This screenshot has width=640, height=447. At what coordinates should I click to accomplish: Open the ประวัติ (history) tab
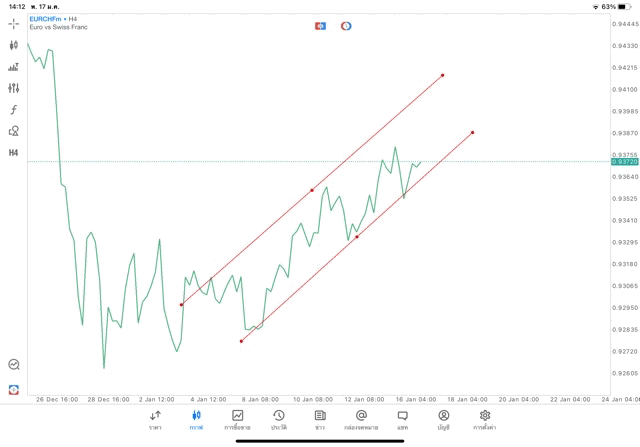(279, 420)
